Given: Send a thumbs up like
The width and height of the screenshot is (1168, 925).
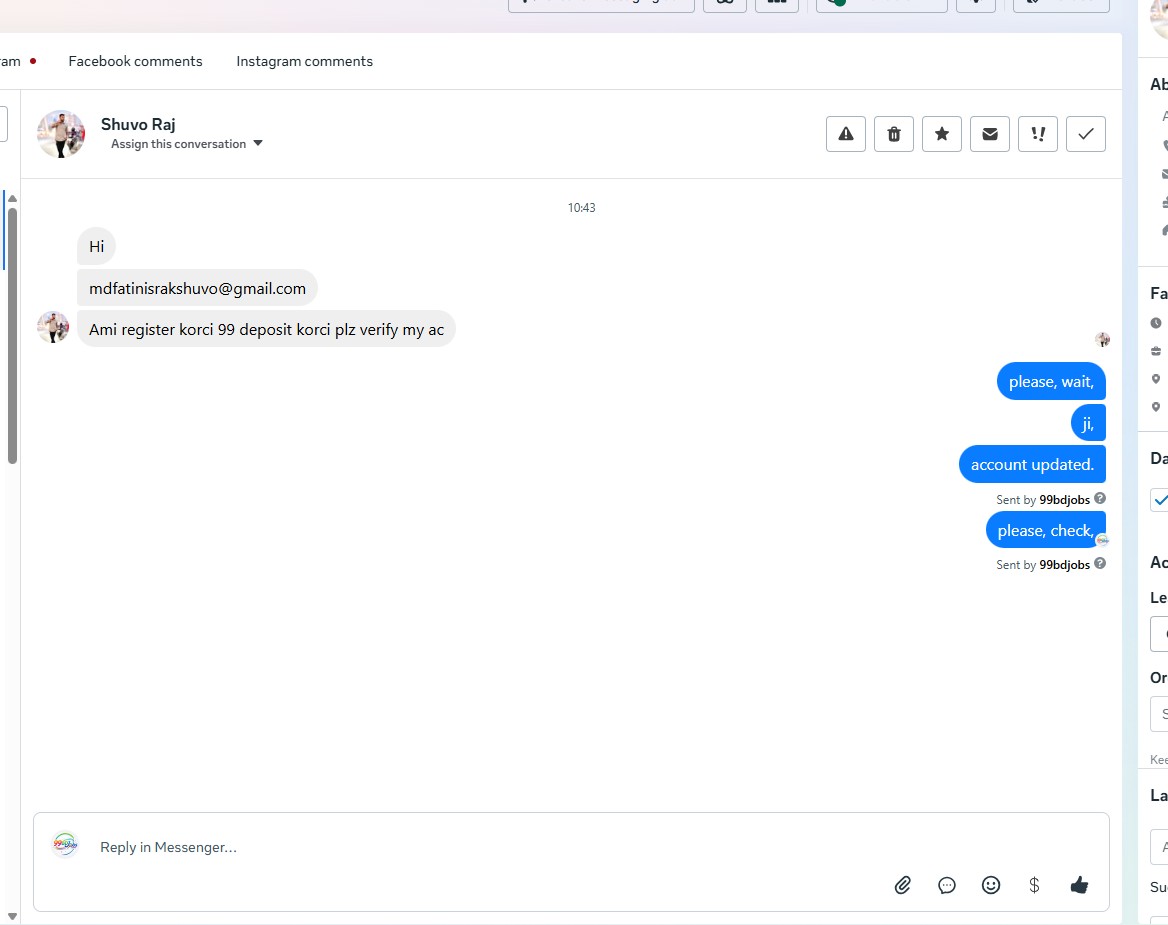Looking at the screenshot, I should 1079,885.
